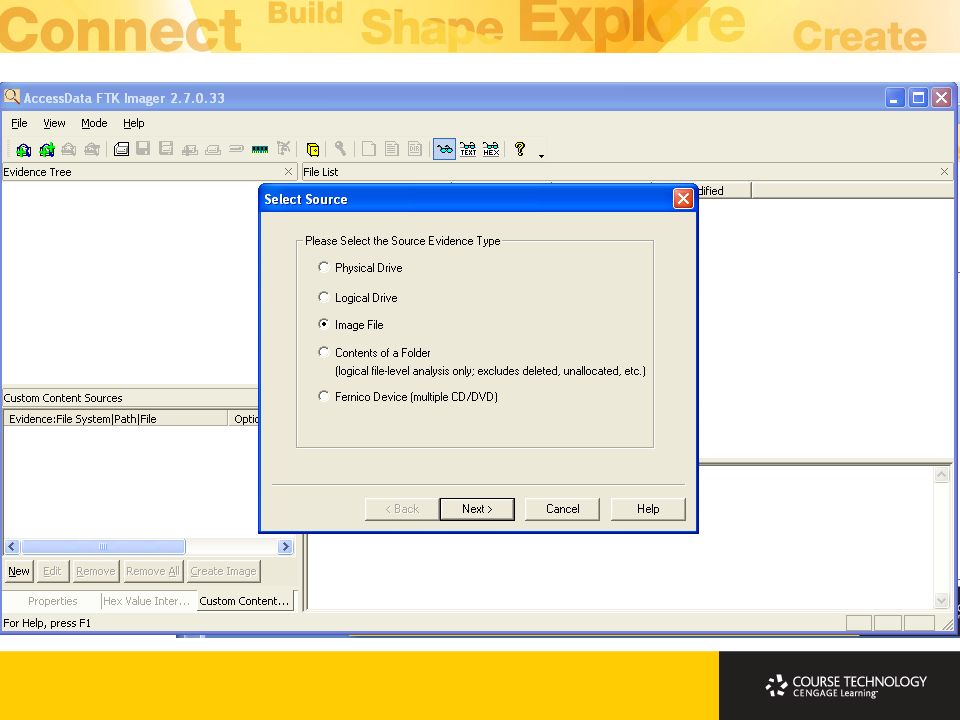Viewport: 960px width, 720px height.
Task: Select the Logical Drive radio button
Action: 324,297
